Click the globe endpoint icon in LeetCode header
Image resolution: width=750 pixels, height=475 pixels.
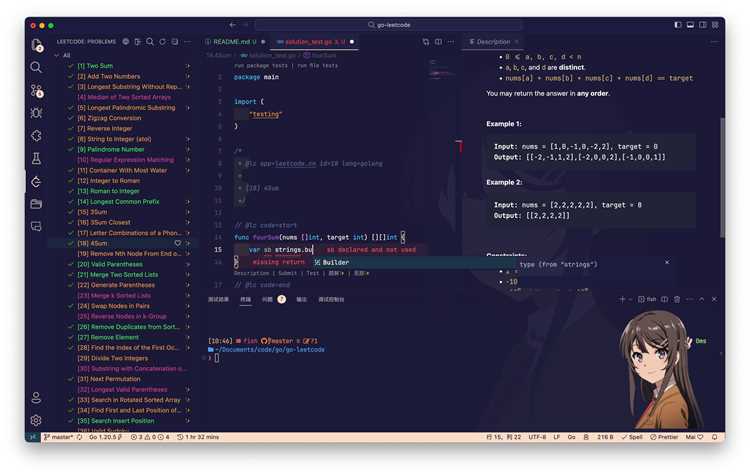click(125, 42)
